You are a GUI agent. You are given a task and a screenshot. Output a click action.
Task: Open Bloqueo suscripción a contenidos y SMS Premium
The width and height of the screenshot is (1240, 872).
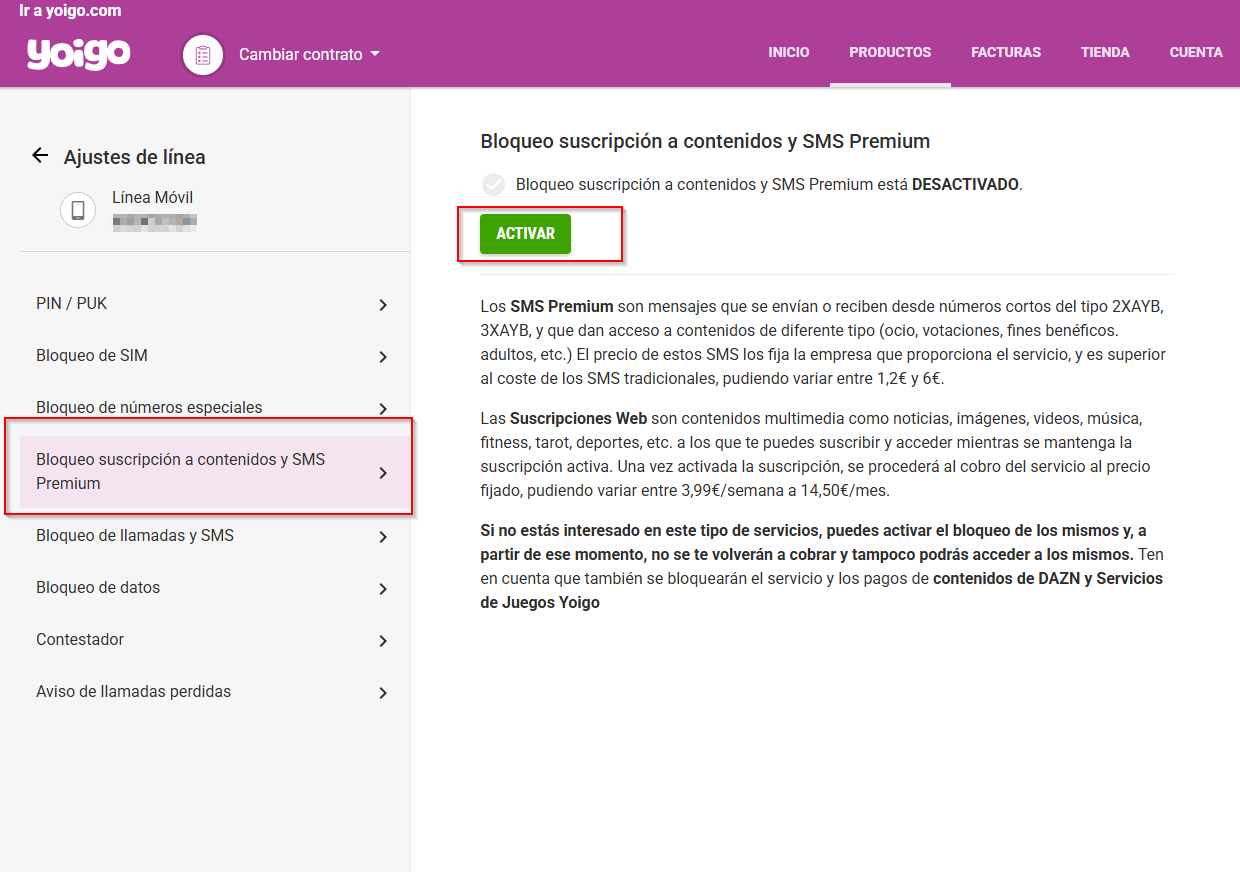tap(200, 470)
